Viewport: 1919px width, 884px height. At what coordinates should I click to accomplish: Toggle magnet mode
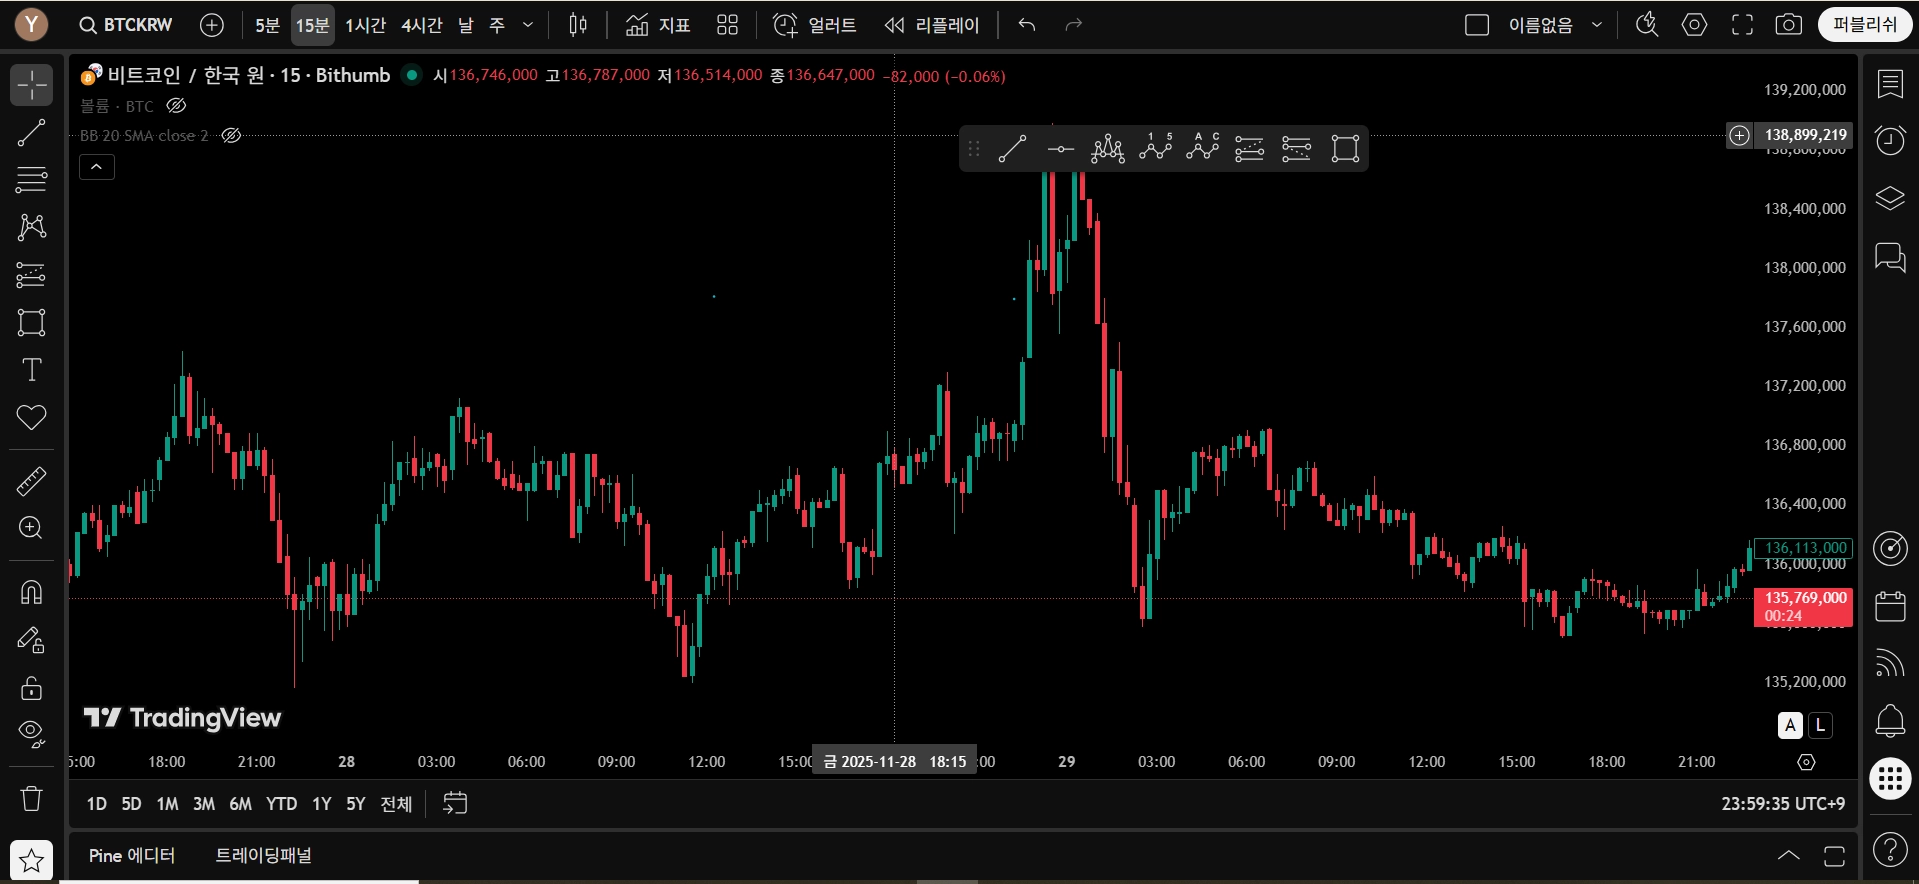pyautogui.click(x=32, y=592)
